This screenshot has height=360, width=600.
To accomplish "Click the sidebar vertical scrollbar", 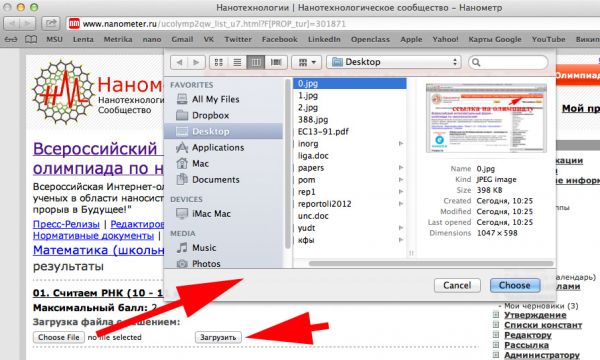I will [288, 165].
